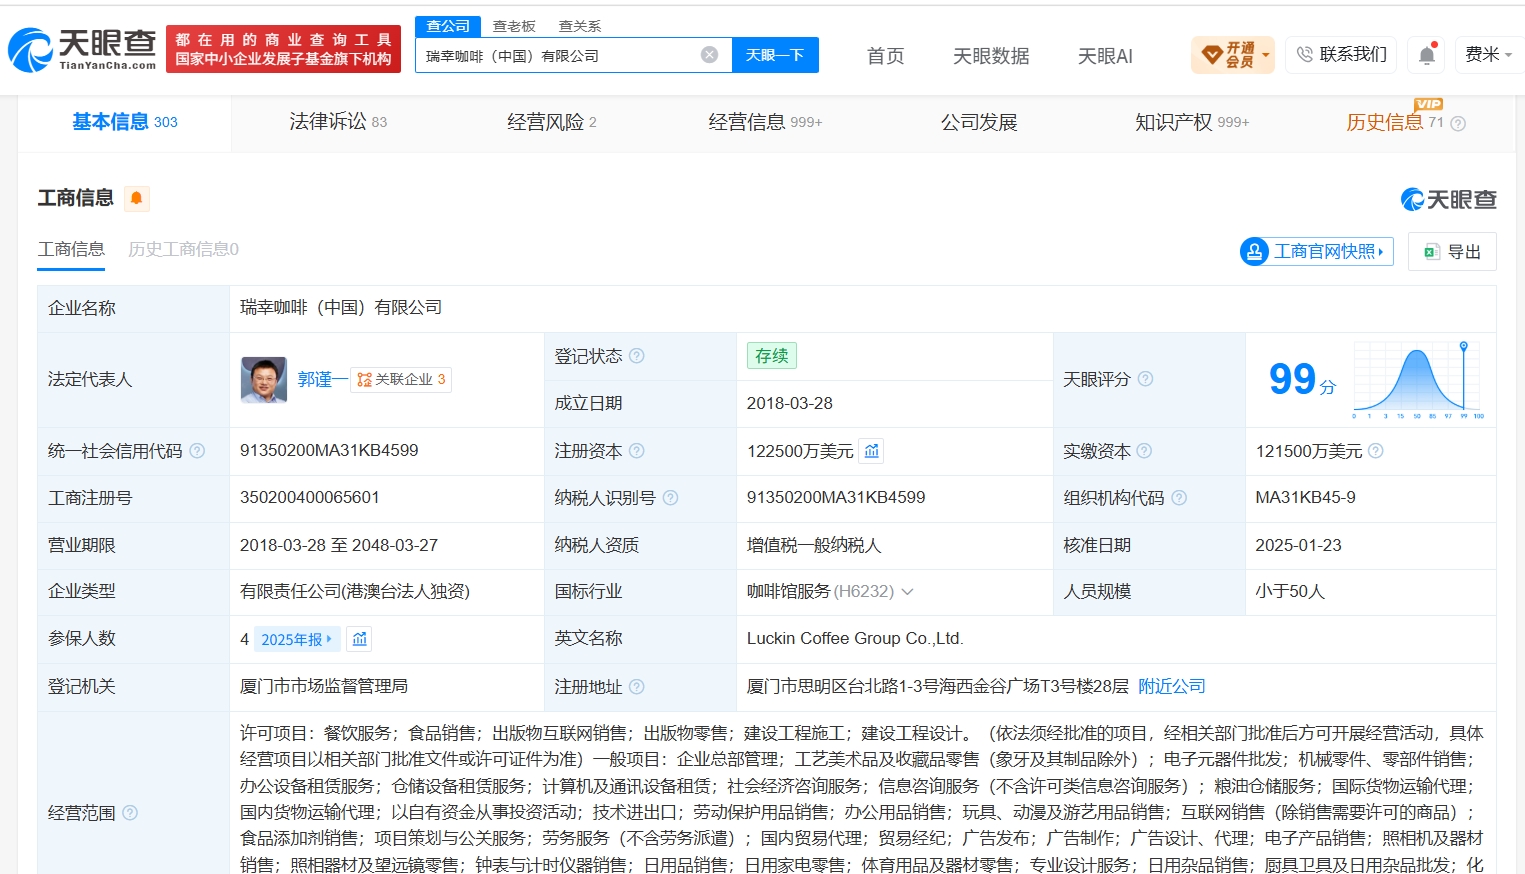Go to 首页 in the top navigation
This screenshot has height=874, width=1525.
885,56
